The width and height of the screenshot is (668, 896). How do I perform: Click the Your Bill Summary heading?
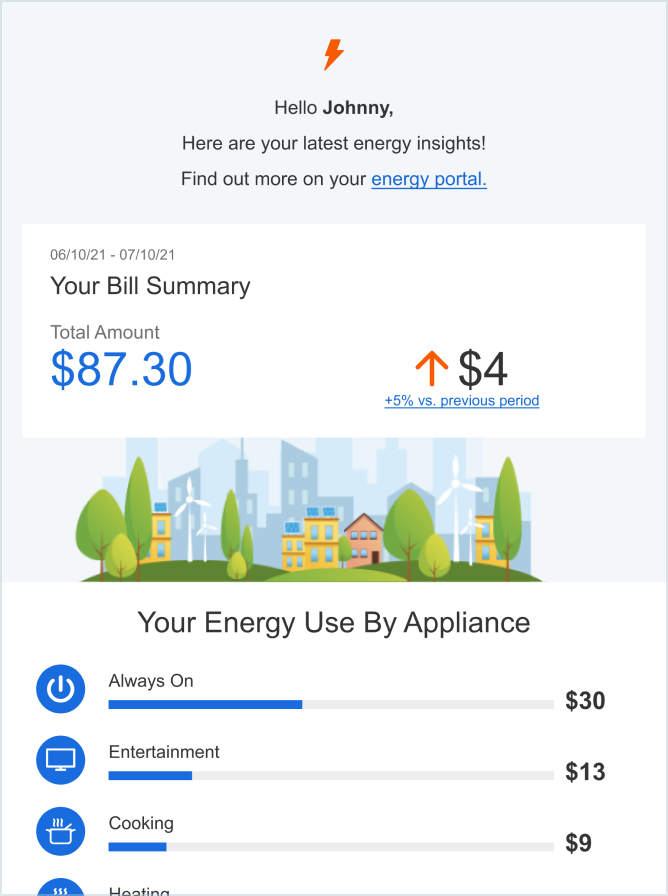pos(150,286)
